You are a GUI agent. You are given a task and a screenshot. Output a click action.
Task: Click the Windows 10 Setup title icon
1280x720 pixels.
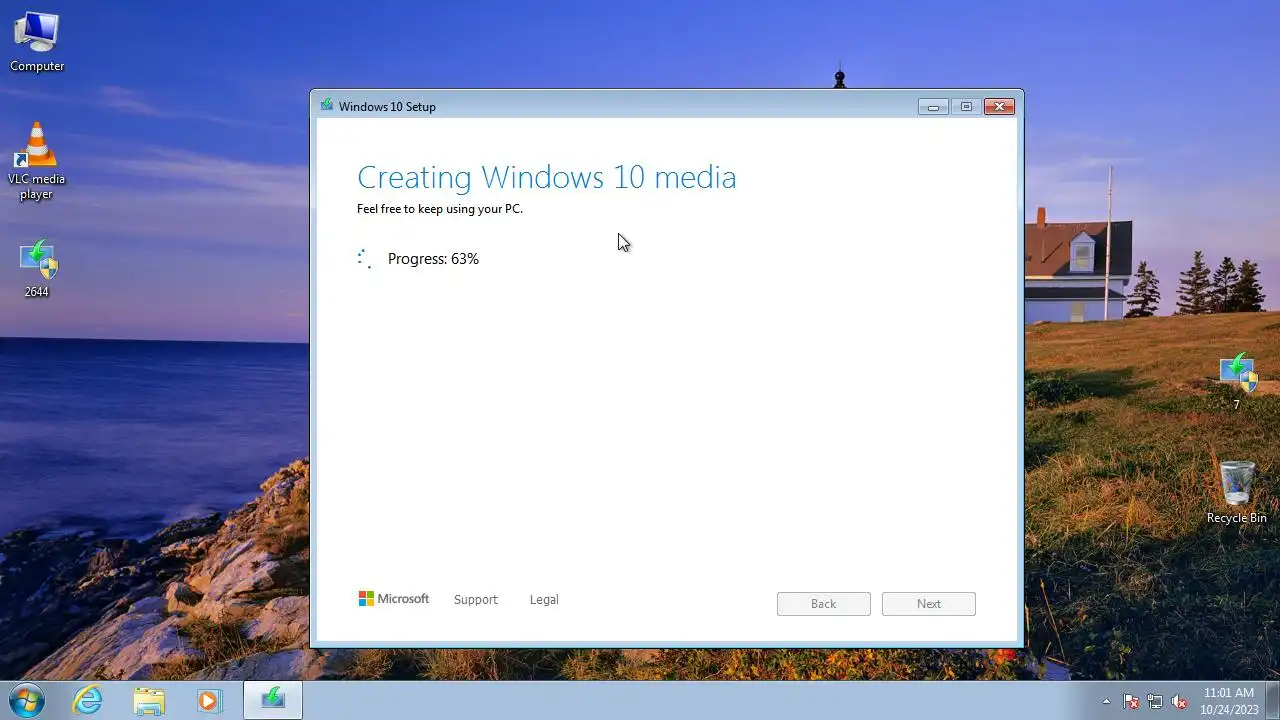tap(327, 105)
